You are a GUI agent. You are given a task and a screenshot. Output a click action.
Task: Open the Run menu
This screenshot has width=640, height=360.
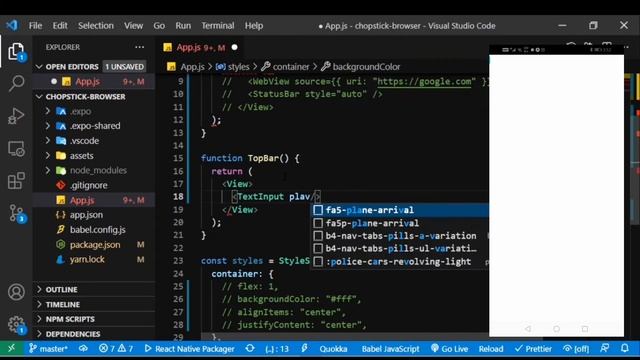(183, 25)
